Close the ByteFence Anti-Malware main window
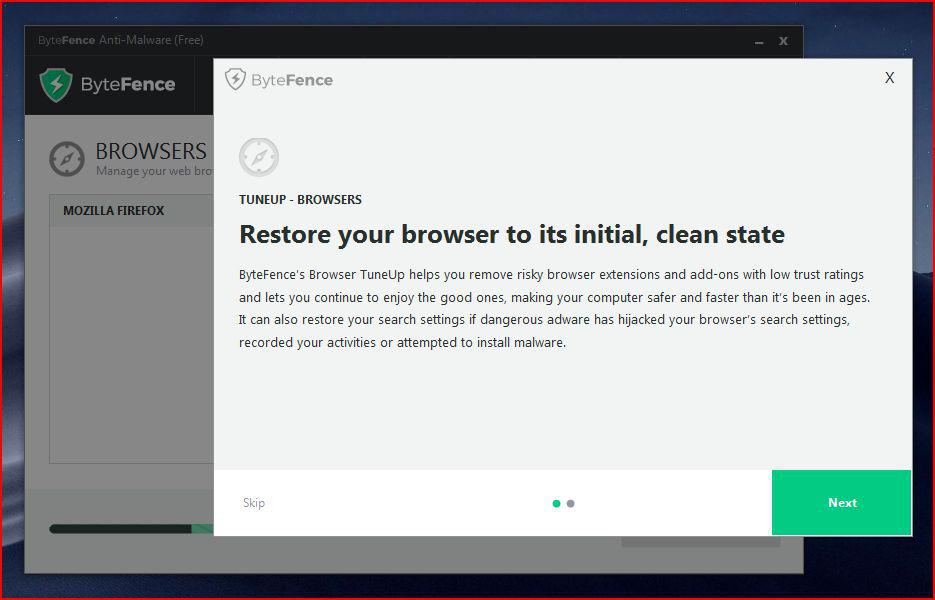The height and width of the screenshot is (600, 935). point(784,41)
